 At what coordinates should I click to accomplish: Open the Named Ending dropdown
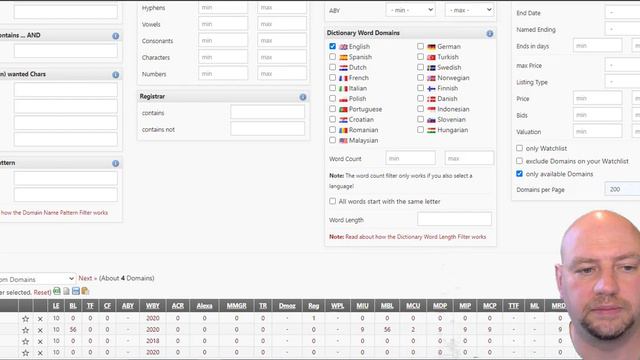click(622, 29)
